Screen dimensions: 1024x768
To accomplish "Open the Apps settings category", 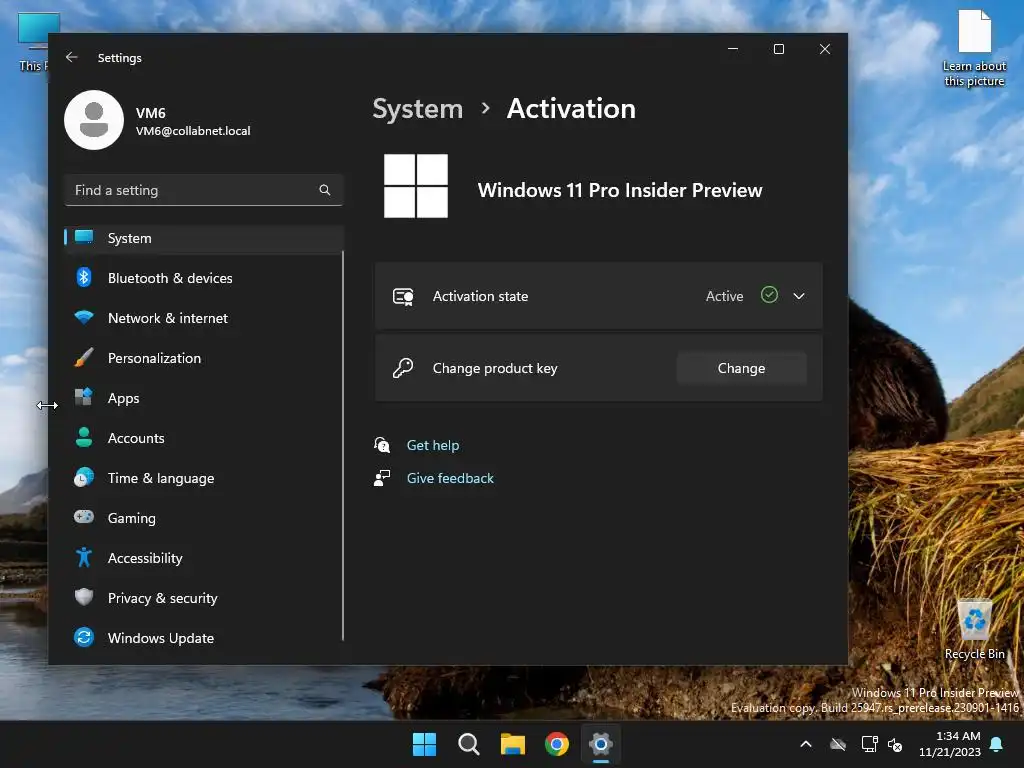I will point(204,398).
